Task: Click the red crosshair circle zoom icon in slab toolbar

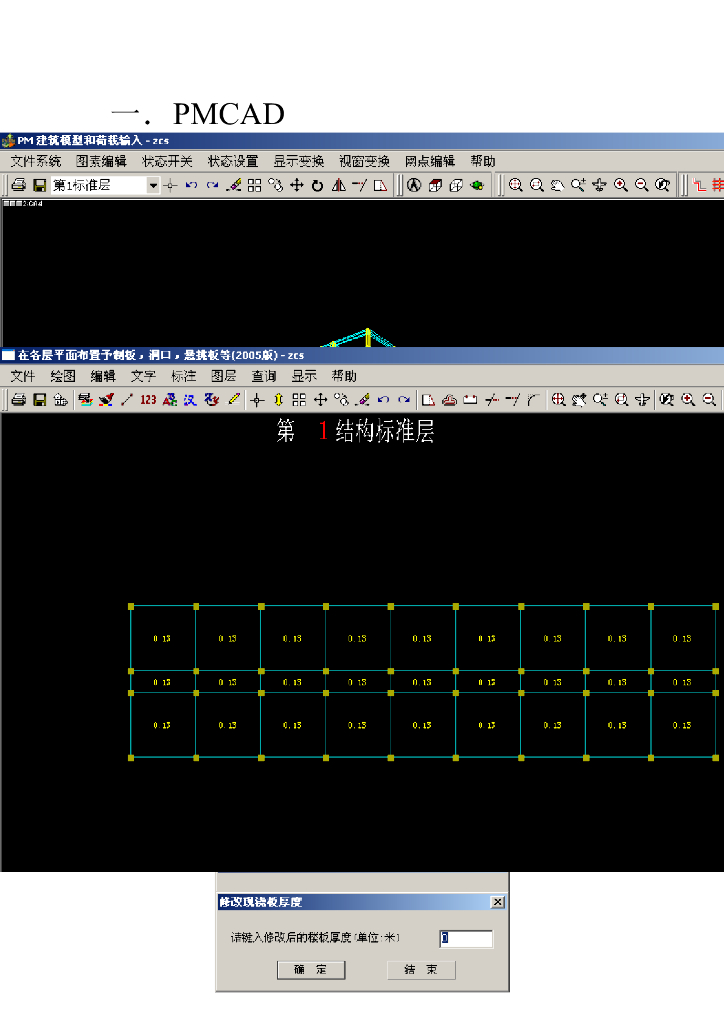Action: [558, 400]
